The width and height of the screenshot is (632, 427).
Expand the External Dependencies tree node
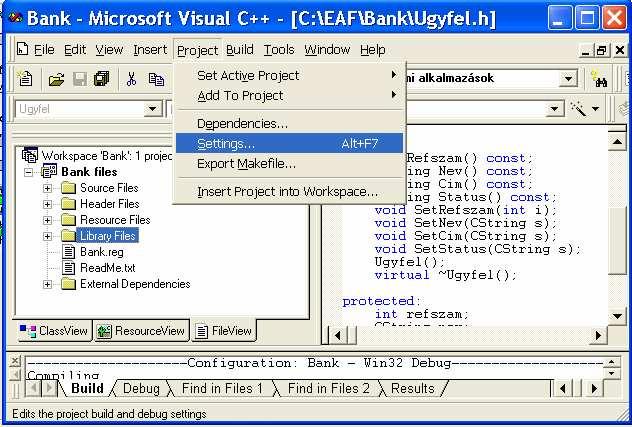pos(47,285)
